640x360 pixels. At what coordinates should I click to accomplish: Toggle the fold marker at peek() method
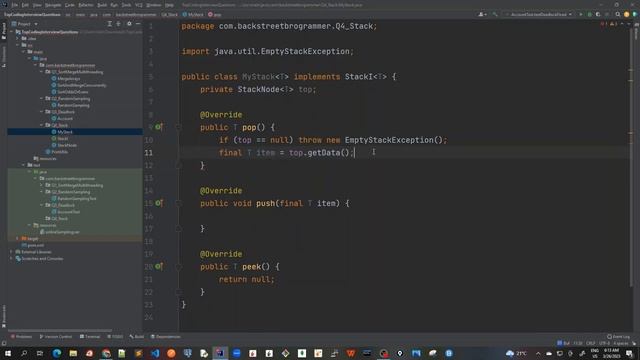(178, 266)
